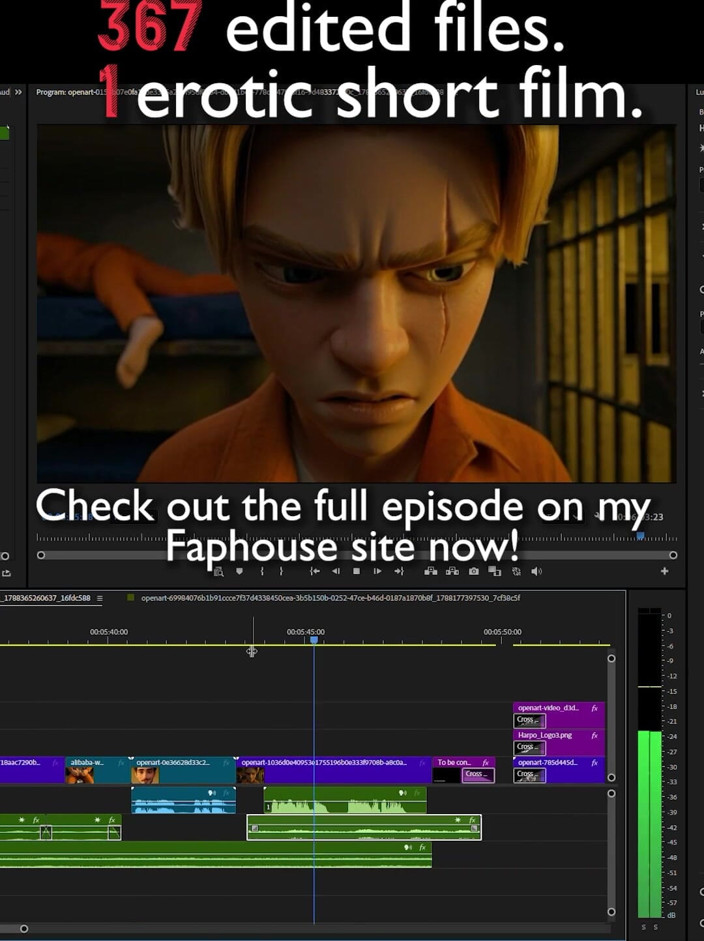Image resolution: width=704 pixels, height=941 pixels.
Task: Select the outlined green audio clip
Action: coord(364,827)
